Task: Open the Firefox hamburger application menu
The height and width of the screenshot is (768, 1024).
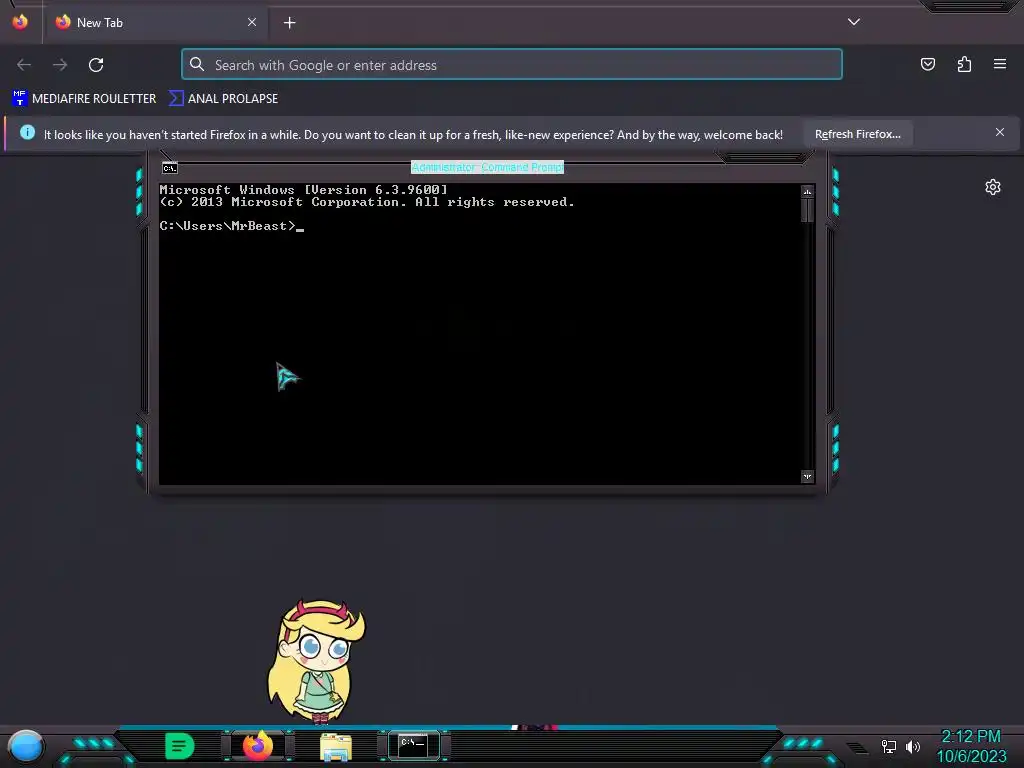Action: (x=1000, y=64)
